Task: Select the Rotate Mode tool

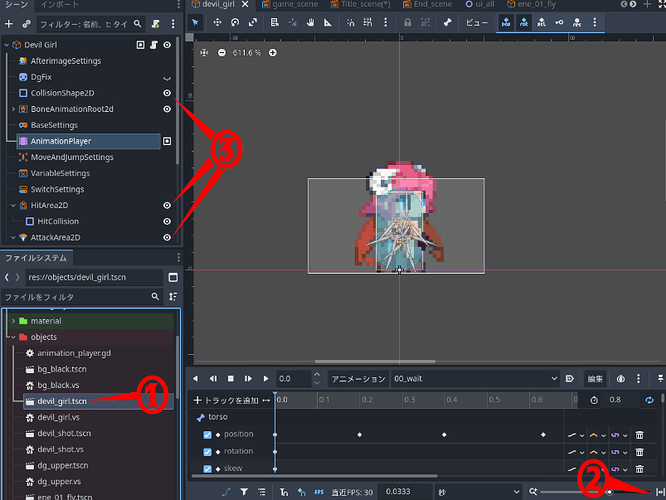Action: (x=235, y=22)
